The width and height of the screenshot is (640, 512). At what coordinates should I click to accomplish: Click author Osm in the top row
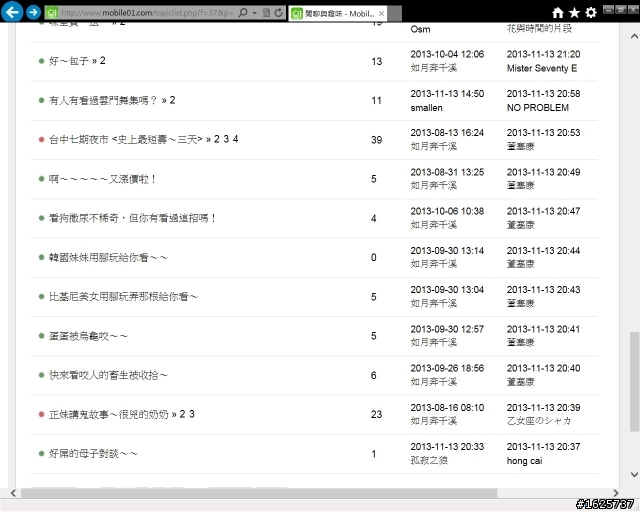tap(420, 29)
